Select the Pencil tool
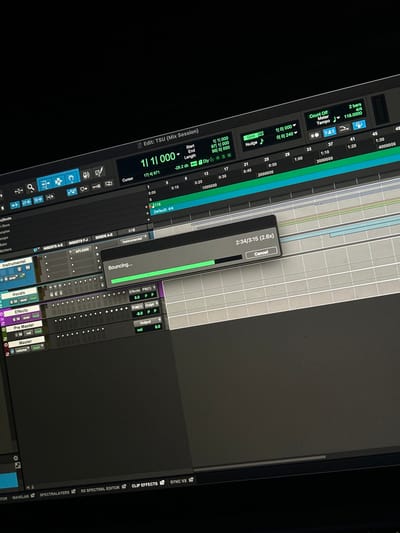400x533 pixels. (x=99, y=172)
